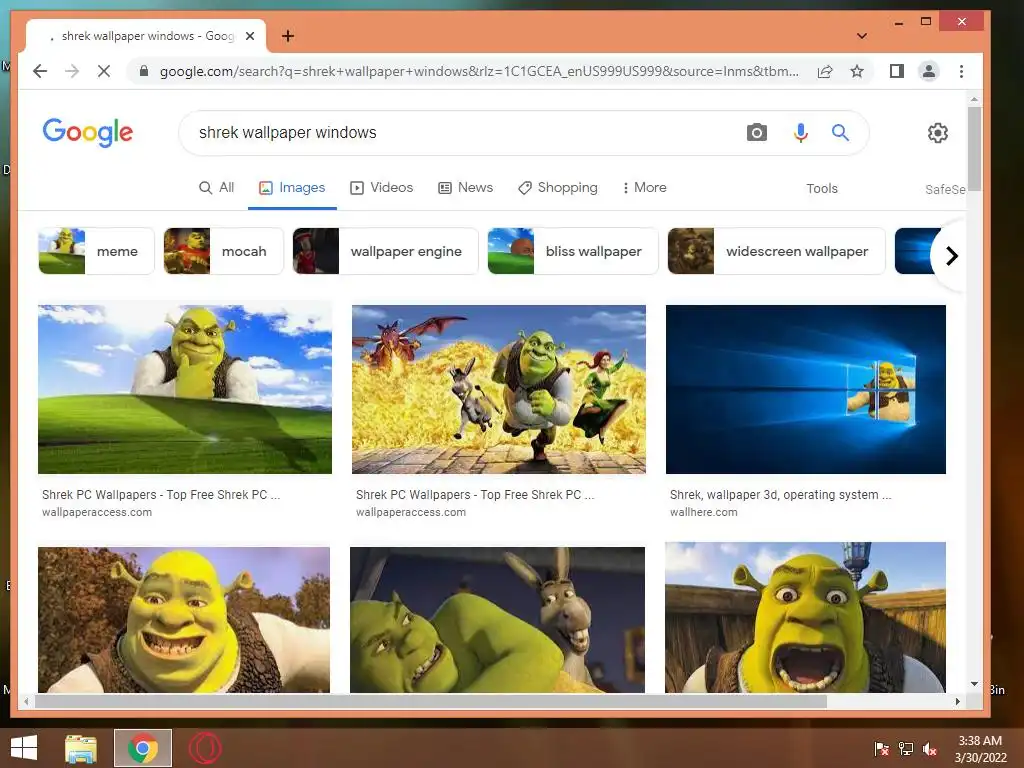Switch to the Videos tab
Viewport: 1024px width, 768px height.
(381, 187)
